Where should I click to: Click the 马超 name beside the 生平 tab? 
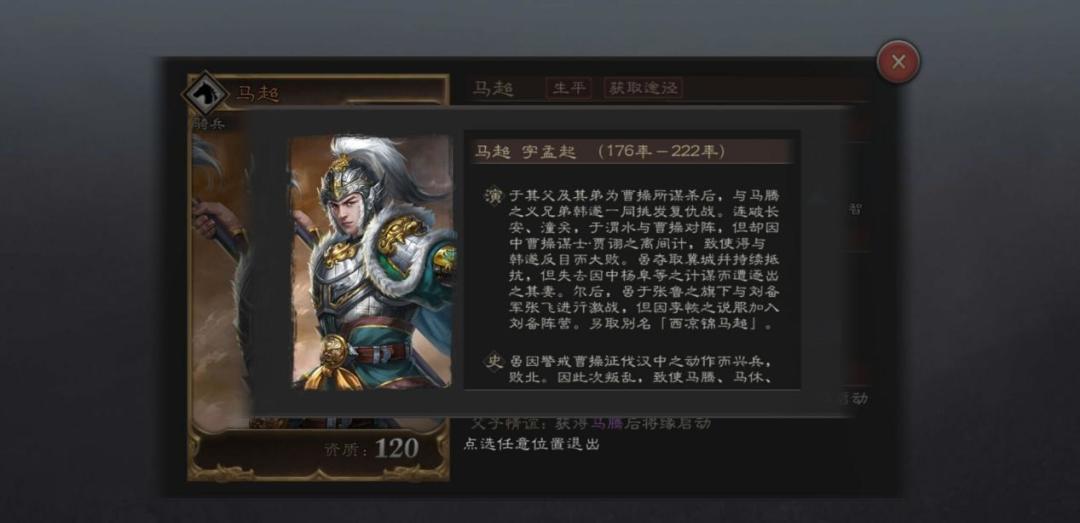pyautogui.click(x=493, y=88)
